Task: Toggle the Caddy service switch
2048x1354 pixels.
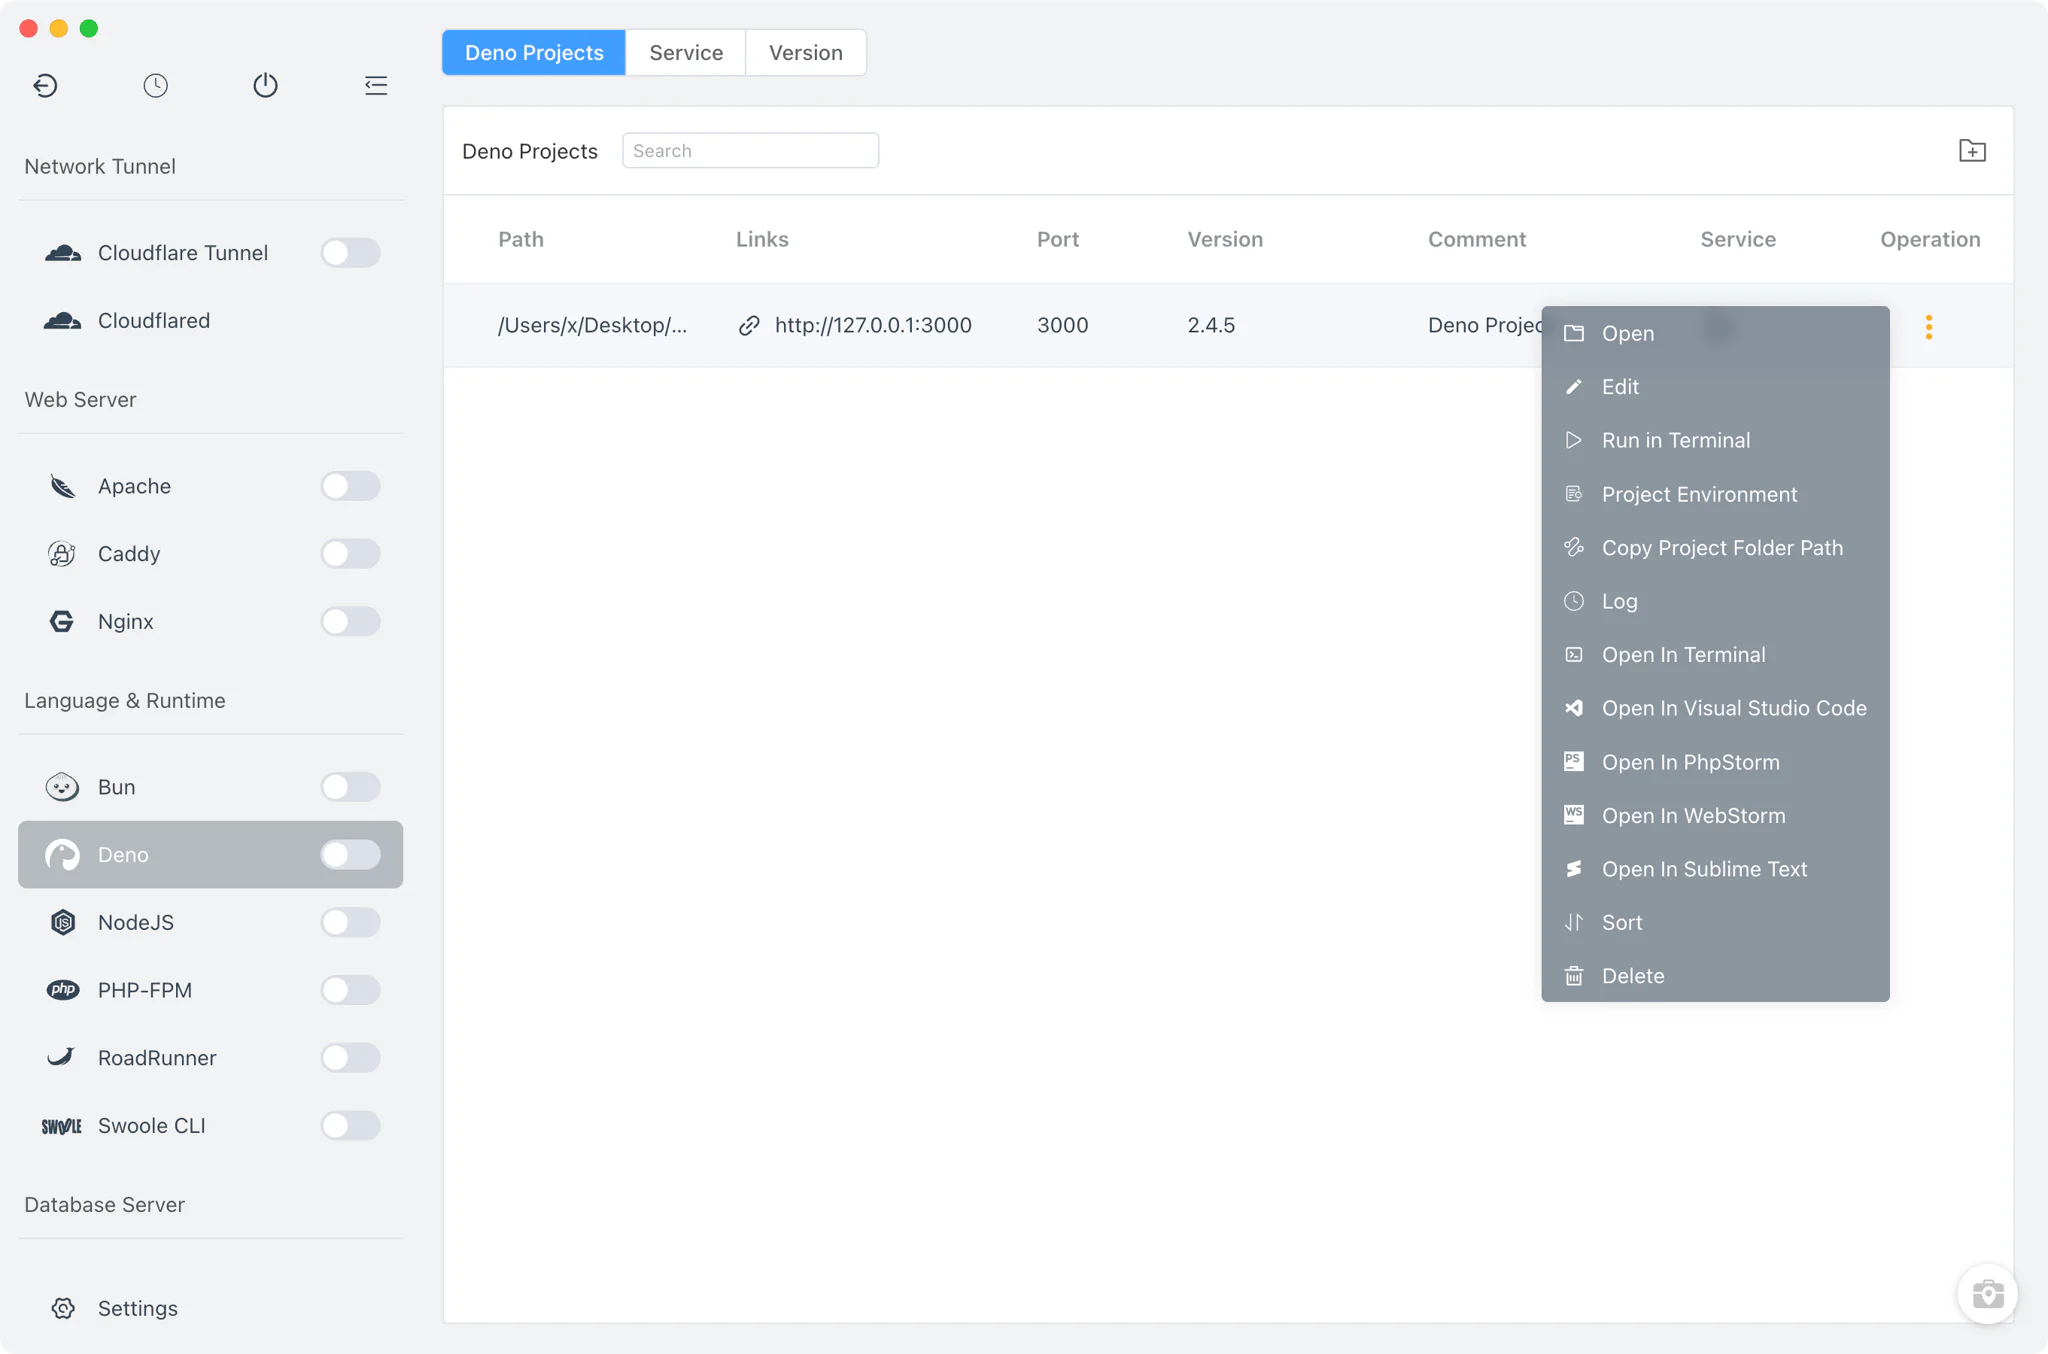Action: coord(350,554)
